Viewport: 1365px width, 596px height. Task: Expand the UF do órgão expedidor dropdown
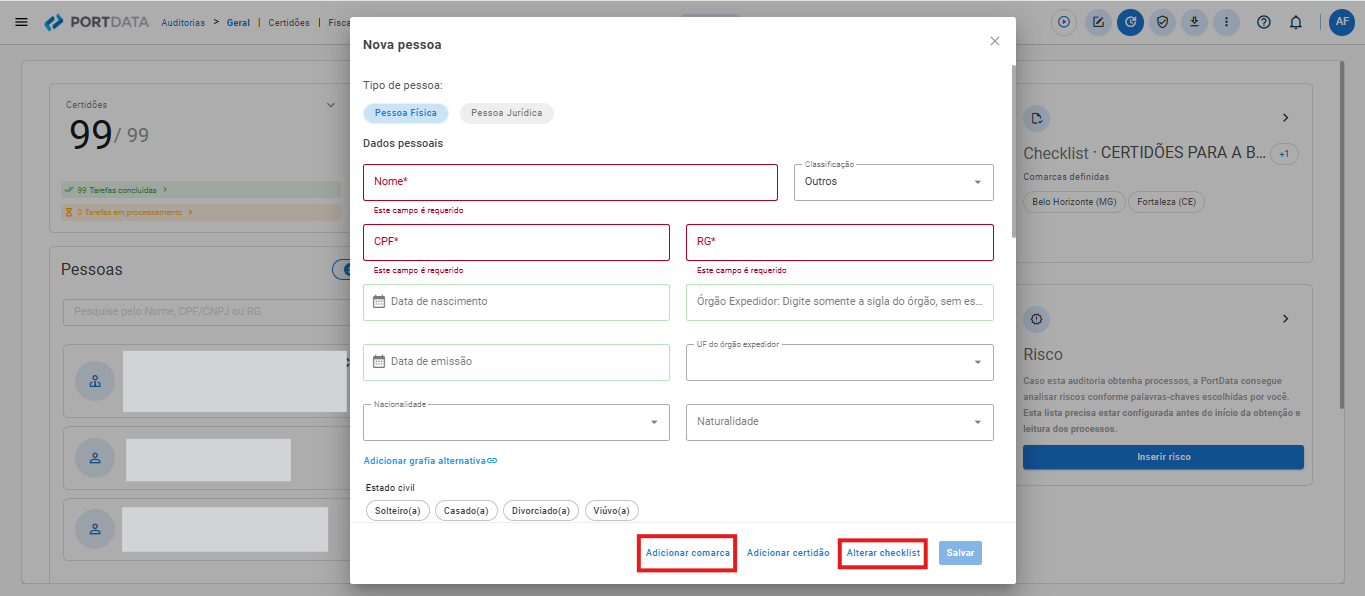839,363
